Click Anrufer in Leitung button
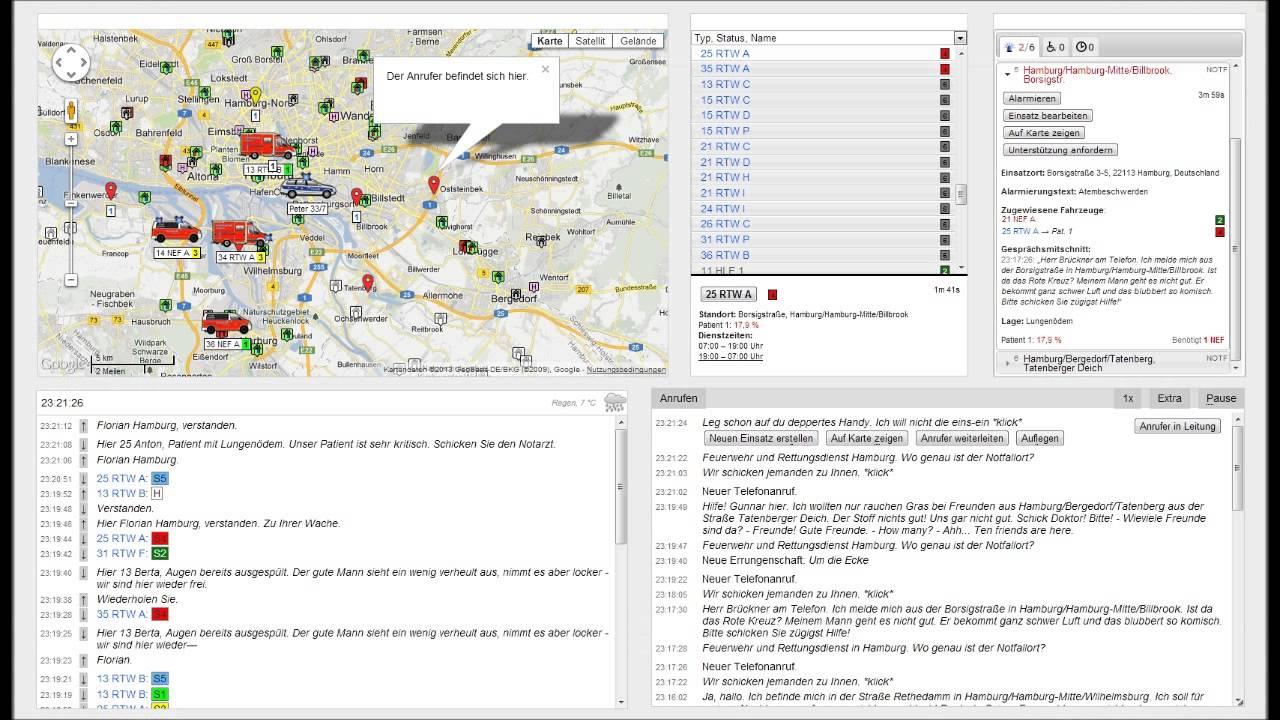Screen dimensions: 1280x720 (x=1178, y=426)
